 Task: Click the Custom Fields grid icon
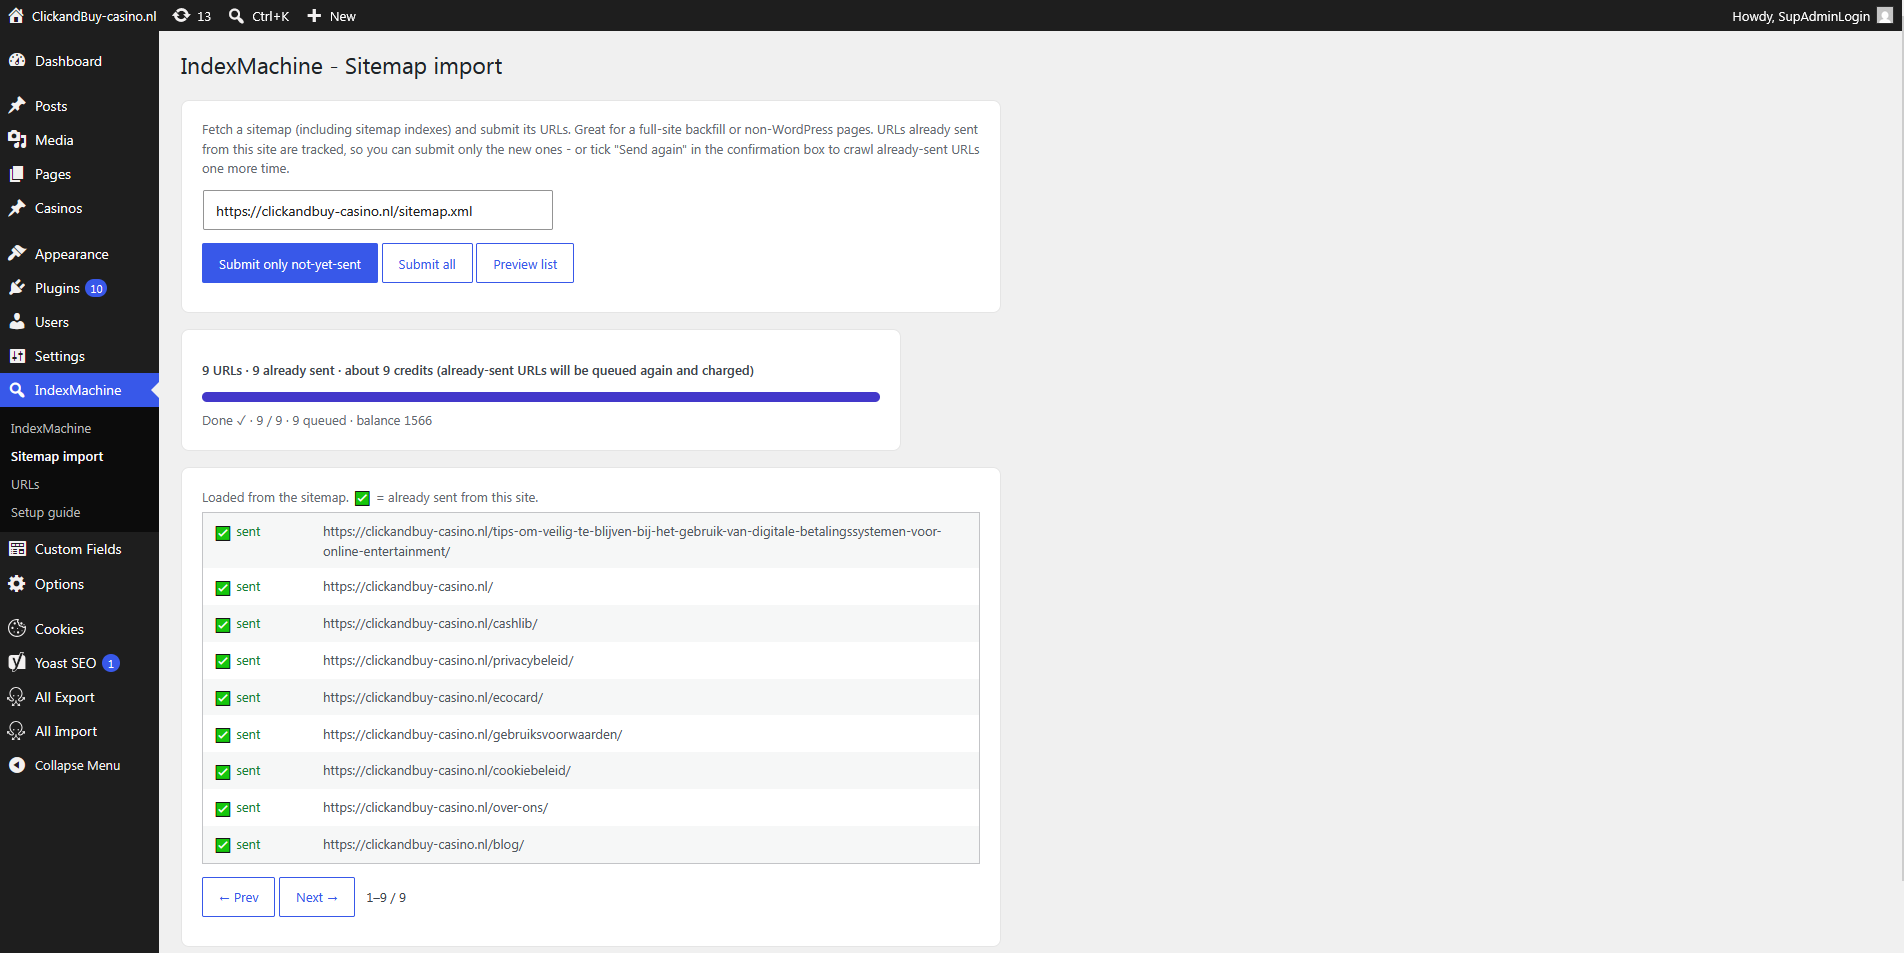point(17,549)
